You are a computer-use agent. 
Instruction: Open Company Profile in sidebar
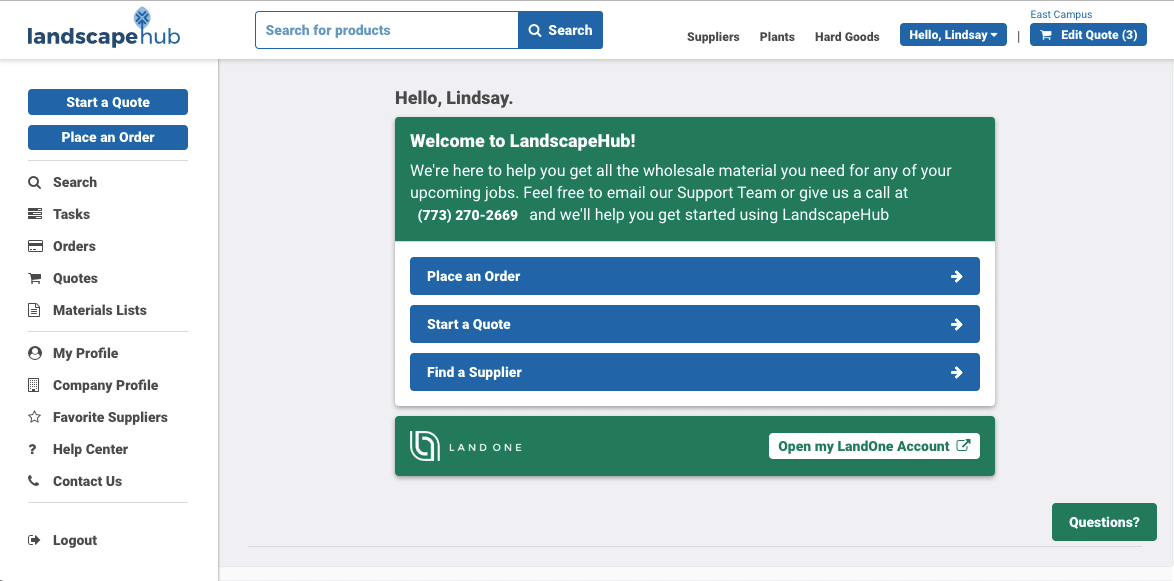tap(106, 386)
